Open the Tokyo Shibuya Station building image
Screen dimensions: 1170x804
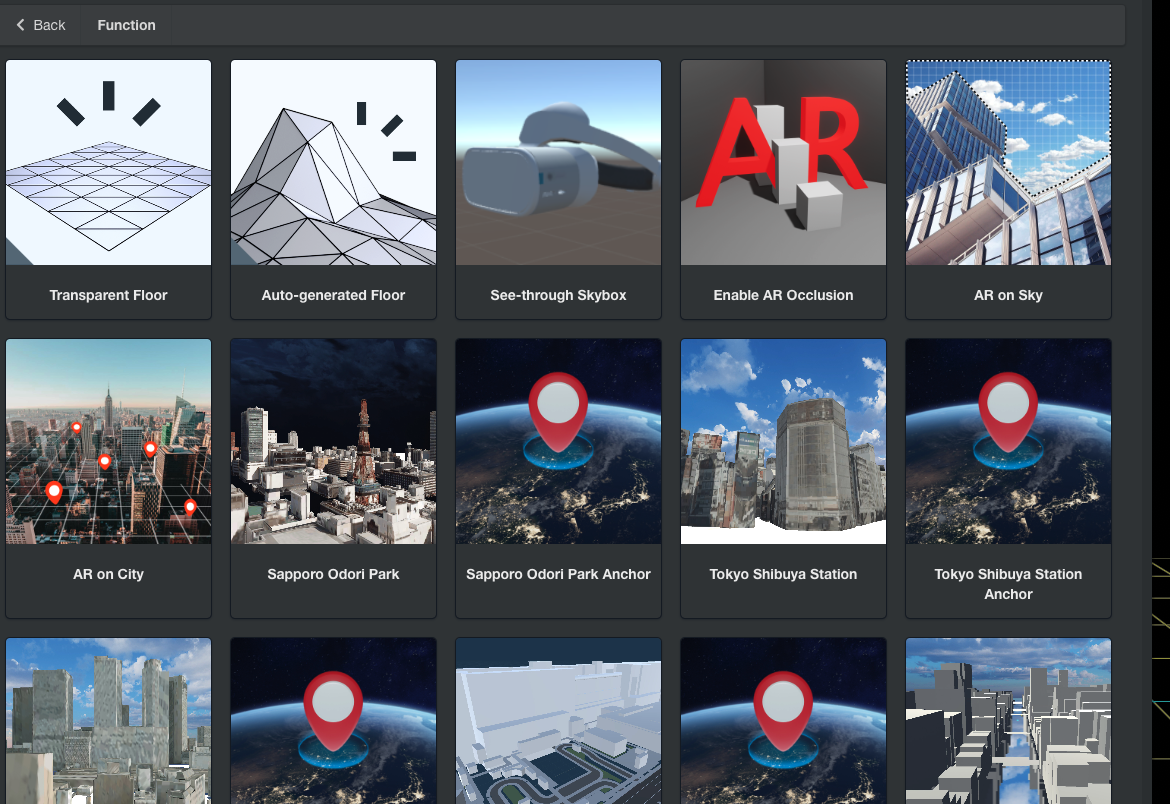coord(783,442)
